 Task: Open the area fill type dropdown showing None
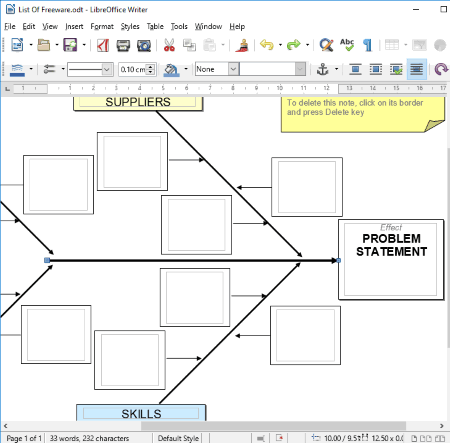point(217,69)
